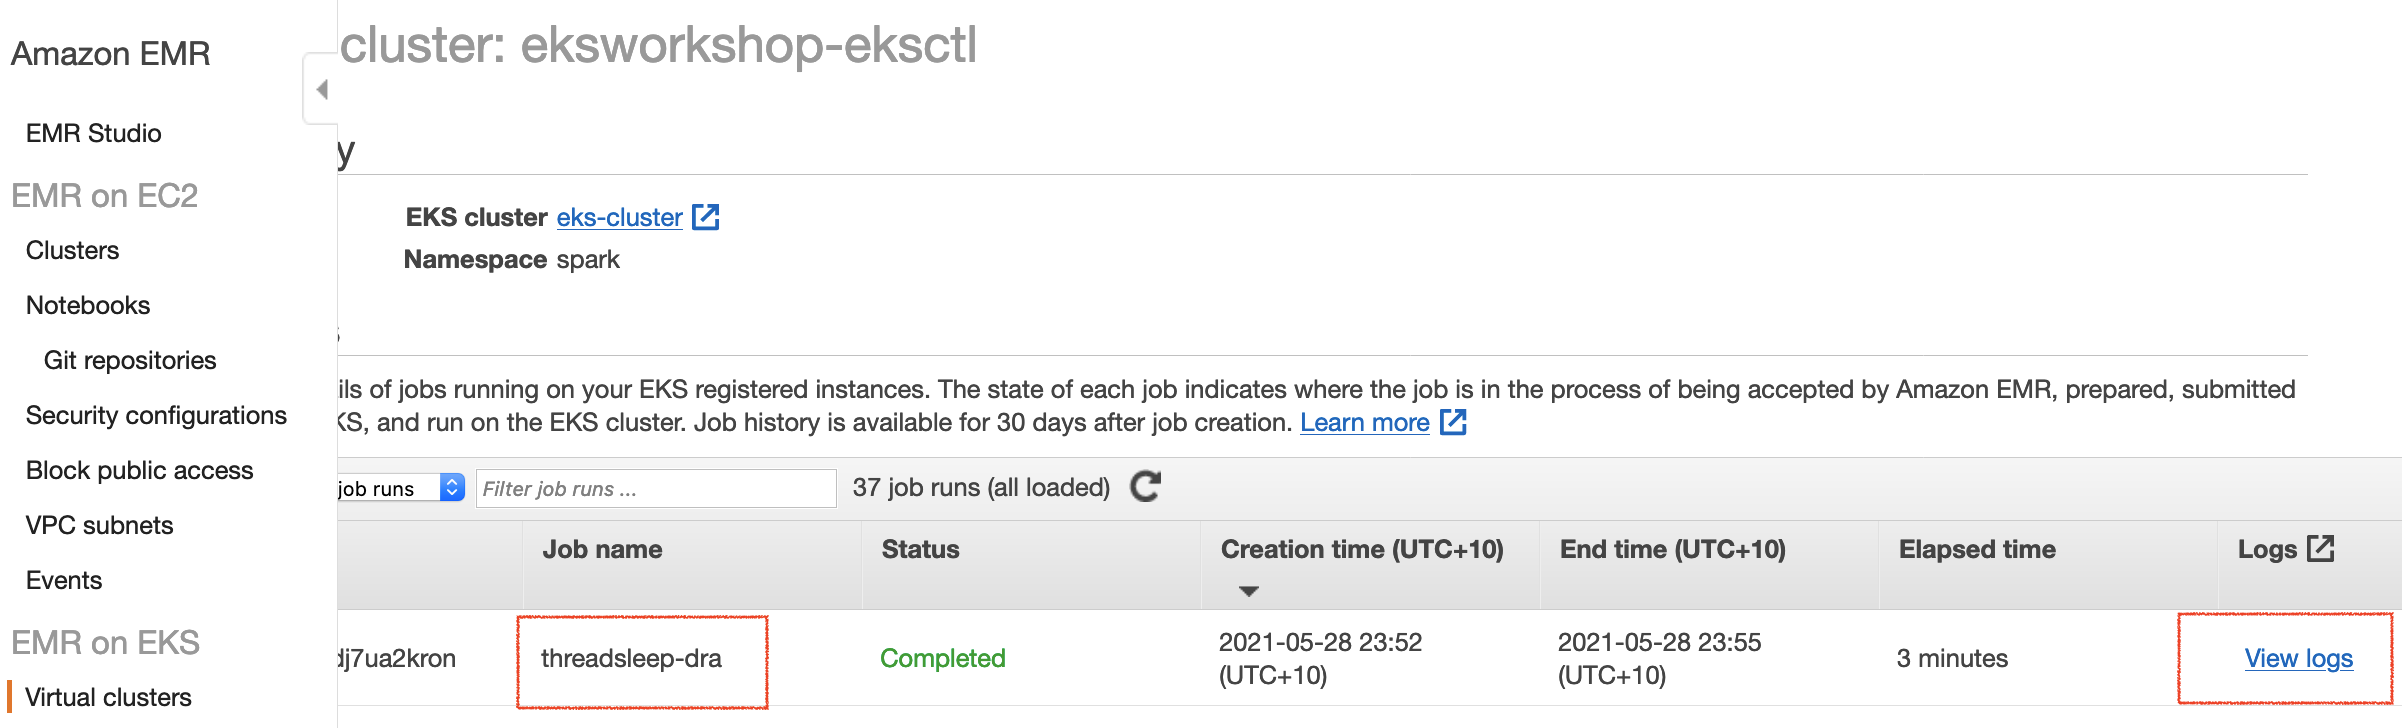Open Notebooks in the sidebar
This screenshot has width=2402, height=728.
[x=88, y=305]
